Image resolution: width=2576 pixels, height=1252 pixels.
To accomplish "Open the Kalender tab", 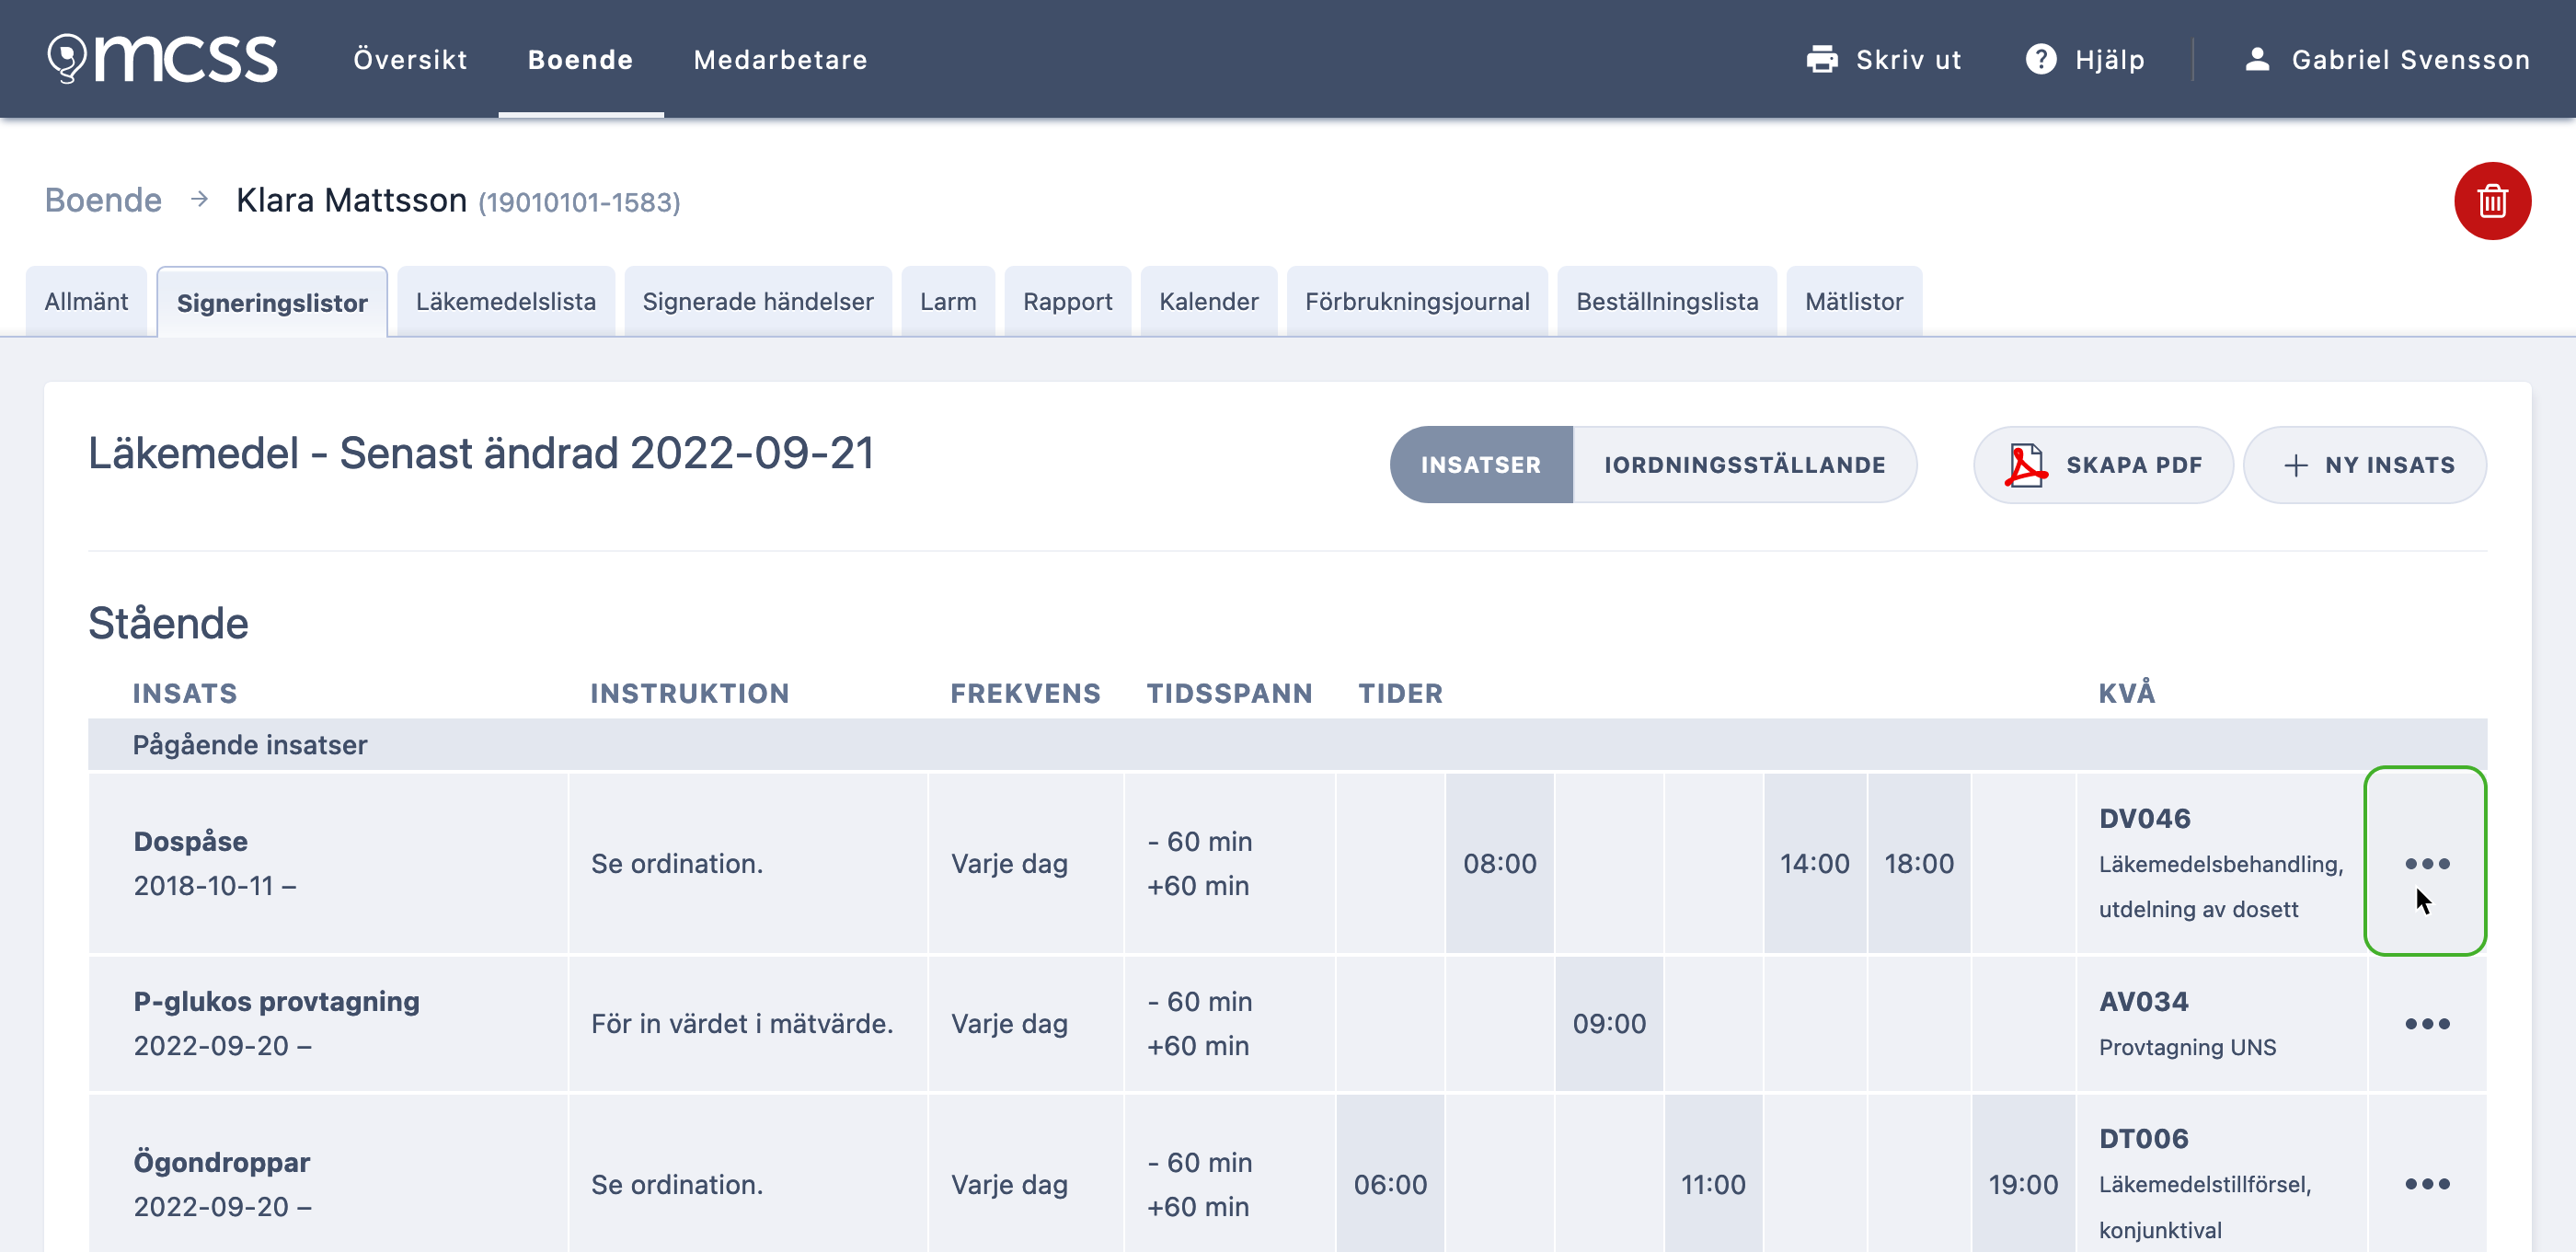I will pos(1208,301).
